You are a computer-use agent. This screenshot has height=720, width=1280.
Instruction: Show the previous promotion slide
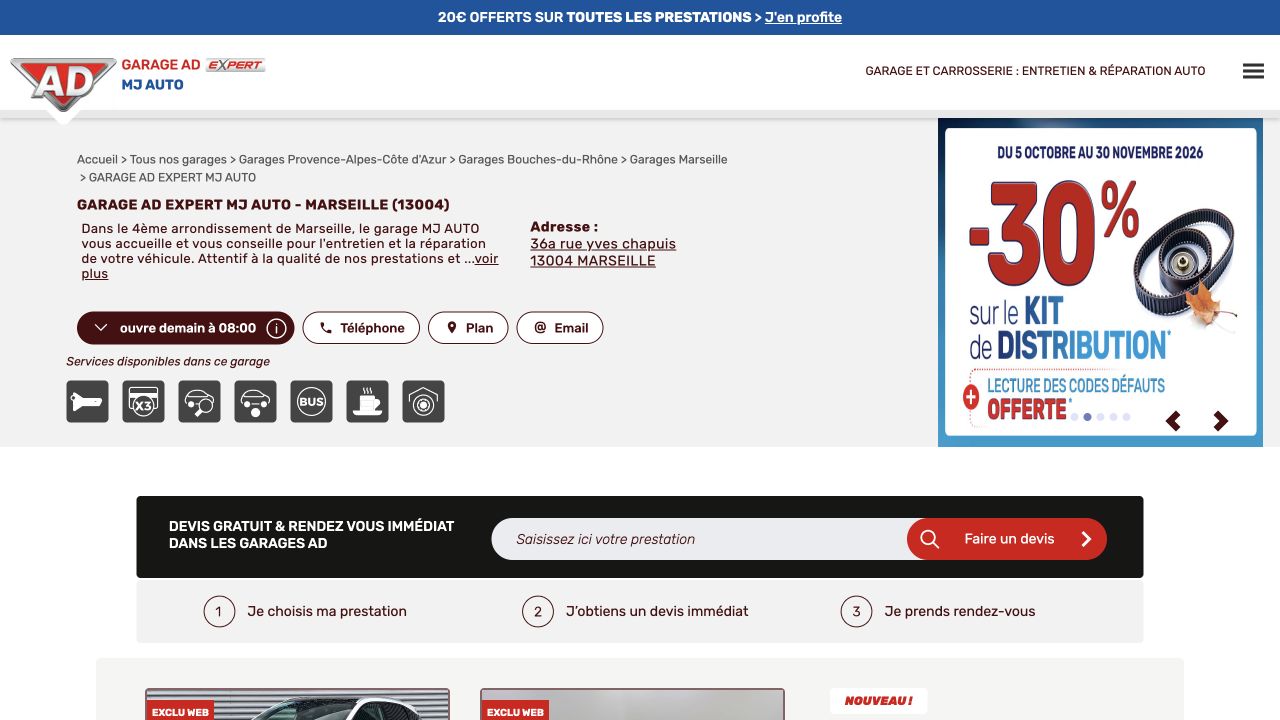coord(1174,421)
